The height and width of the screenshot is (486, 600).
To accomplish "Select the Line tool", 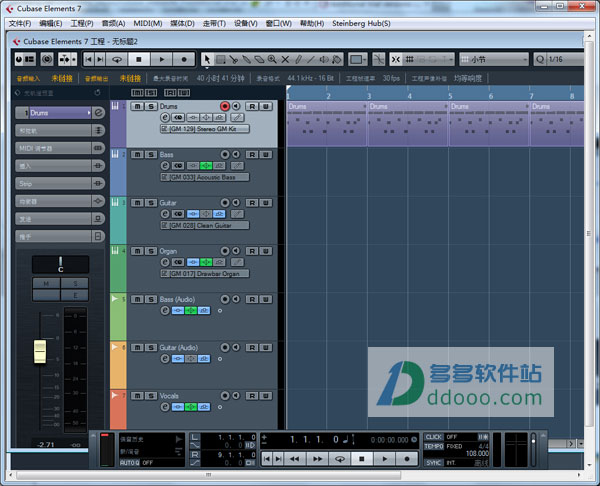I will pyautogui.click(x=311, y=59).
